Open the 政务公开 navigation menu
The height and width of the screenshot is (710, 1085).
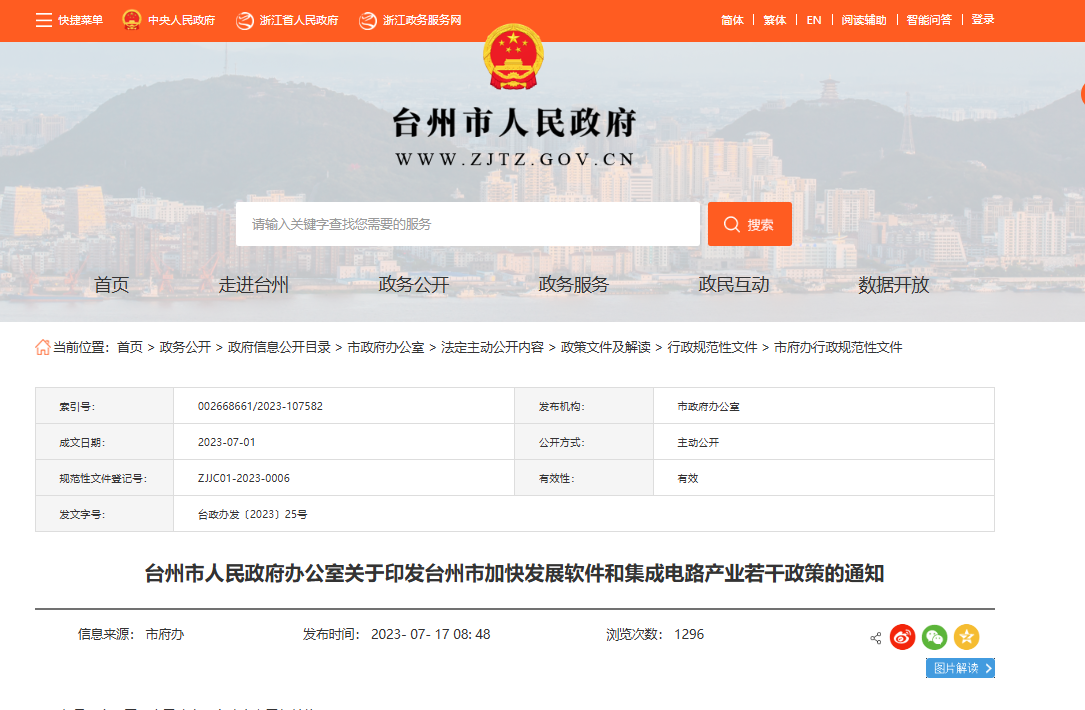(x=413, y=284)
